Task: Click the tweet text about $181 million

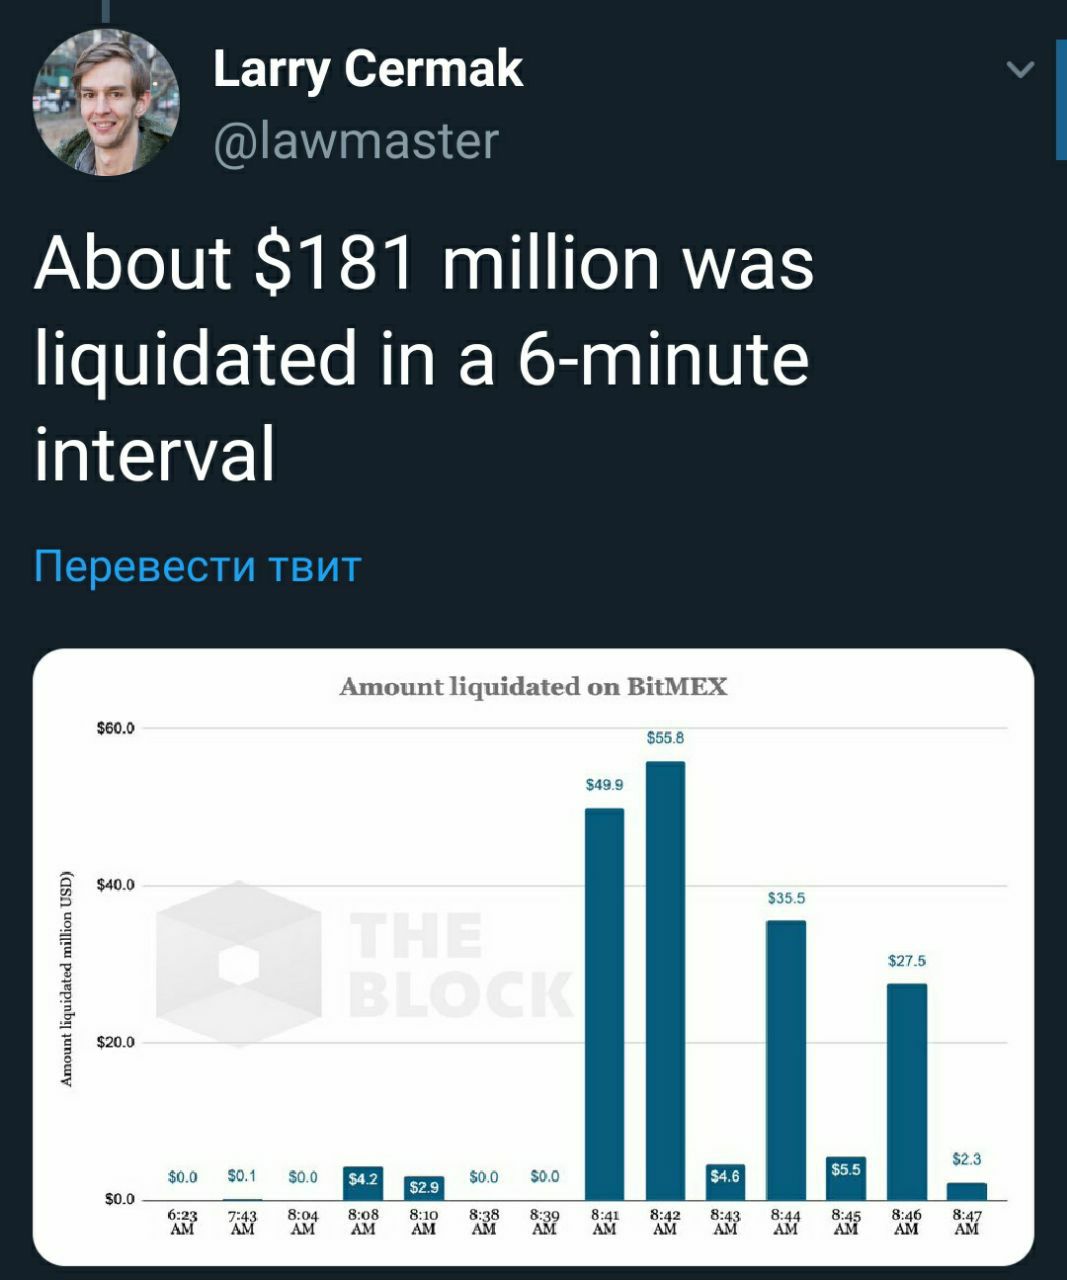Action: (424, 358)
